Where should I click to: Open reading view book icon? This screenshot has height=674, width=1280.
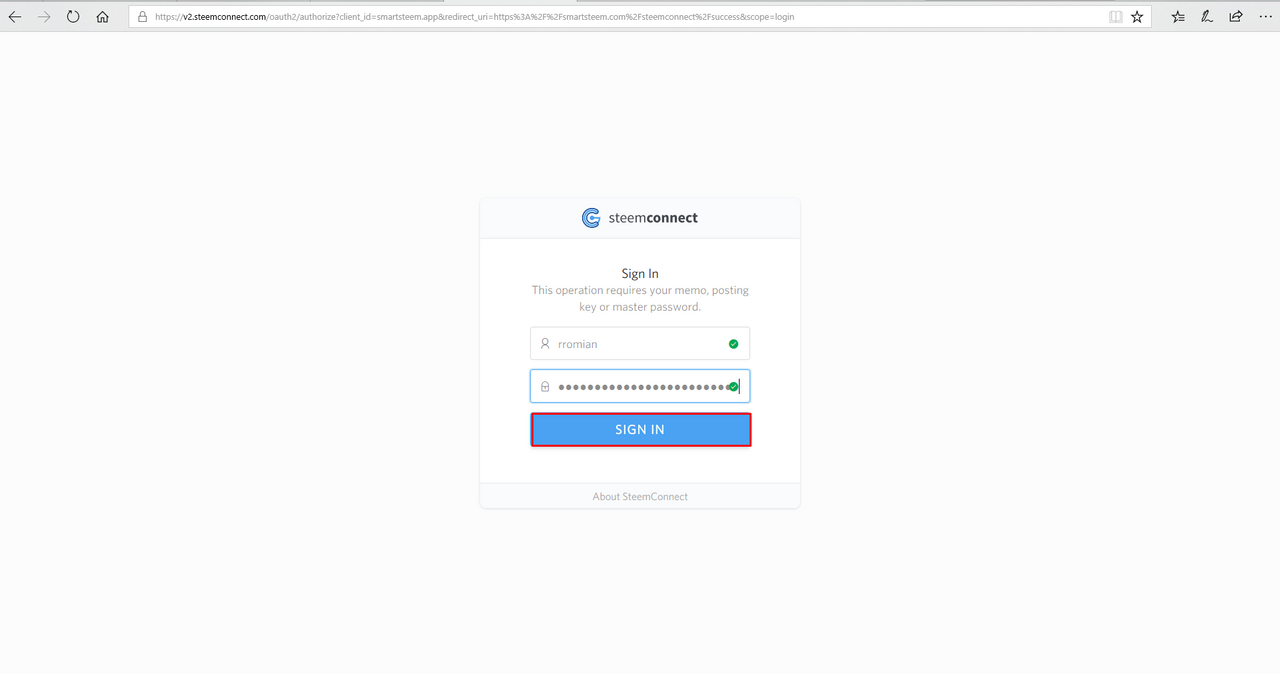1116,17
